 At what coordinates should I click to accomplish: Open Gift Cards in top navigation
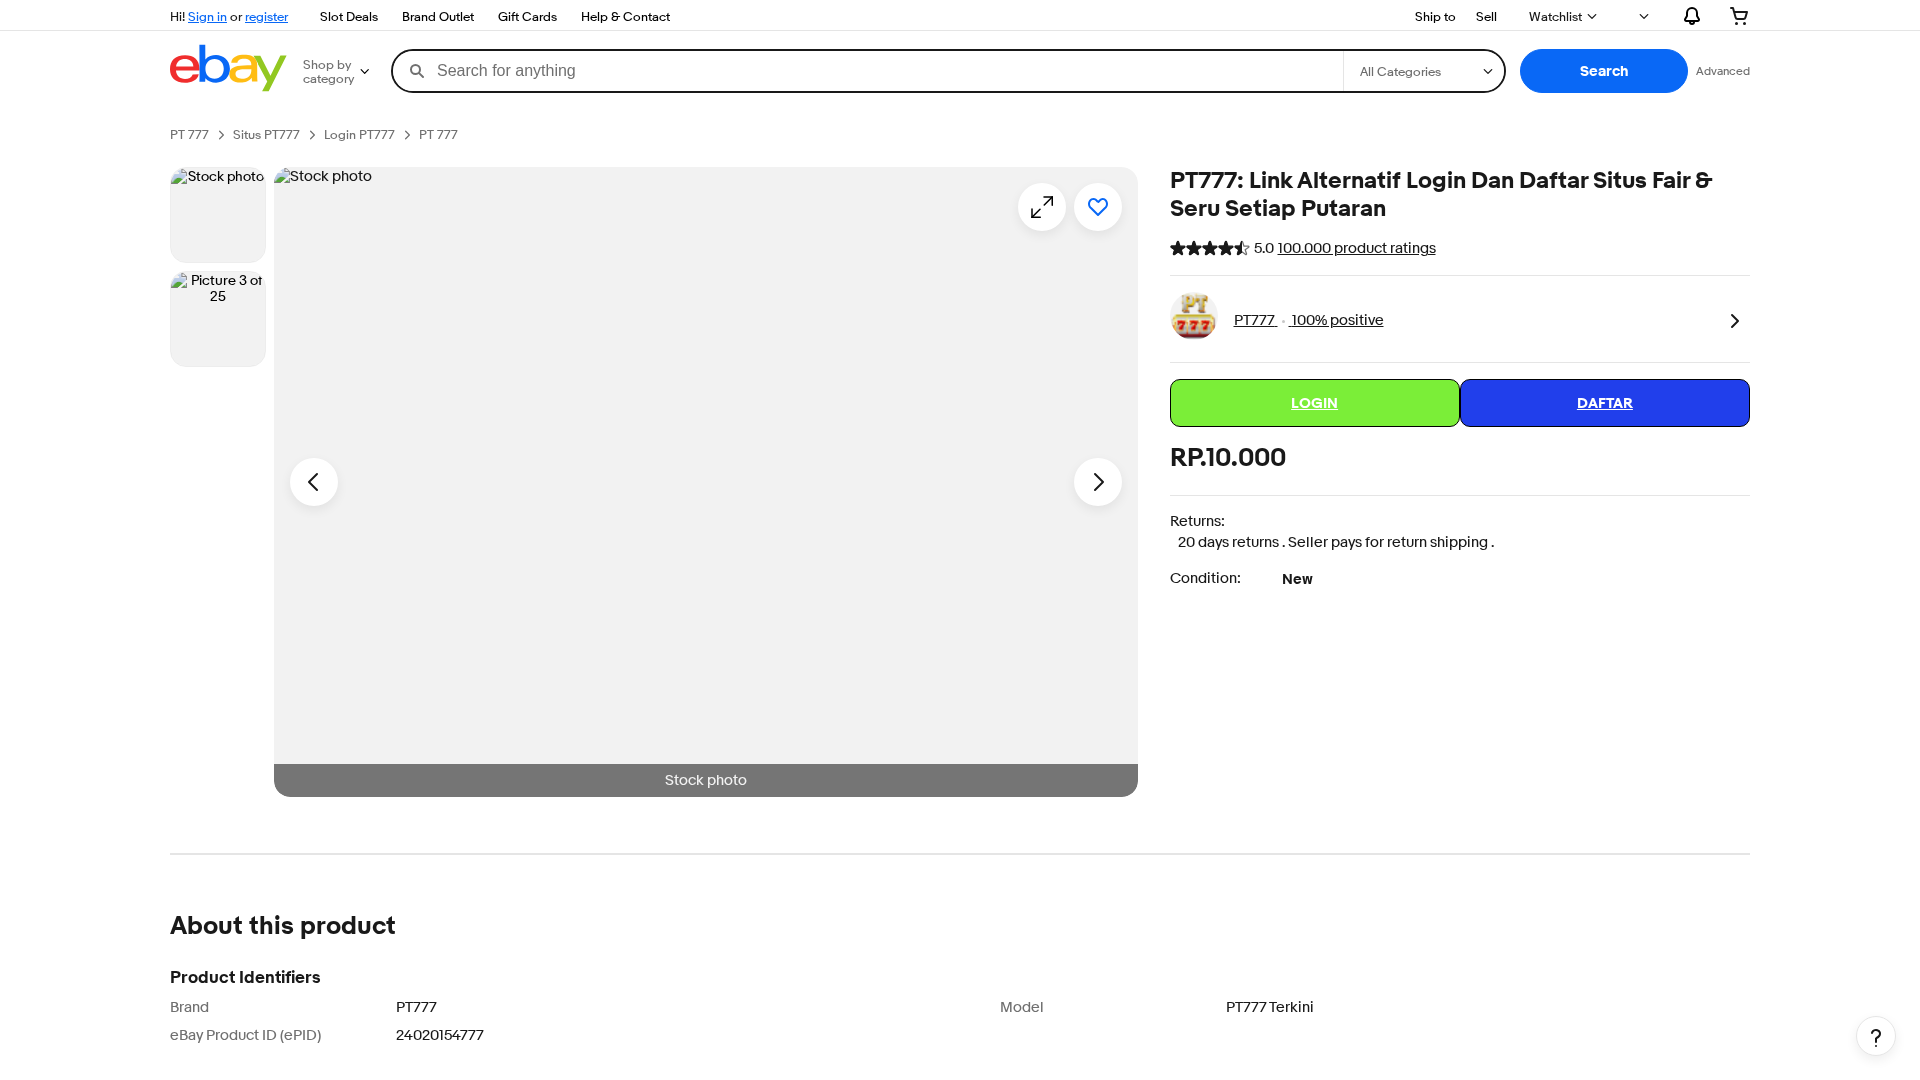[x=527, y=17]
